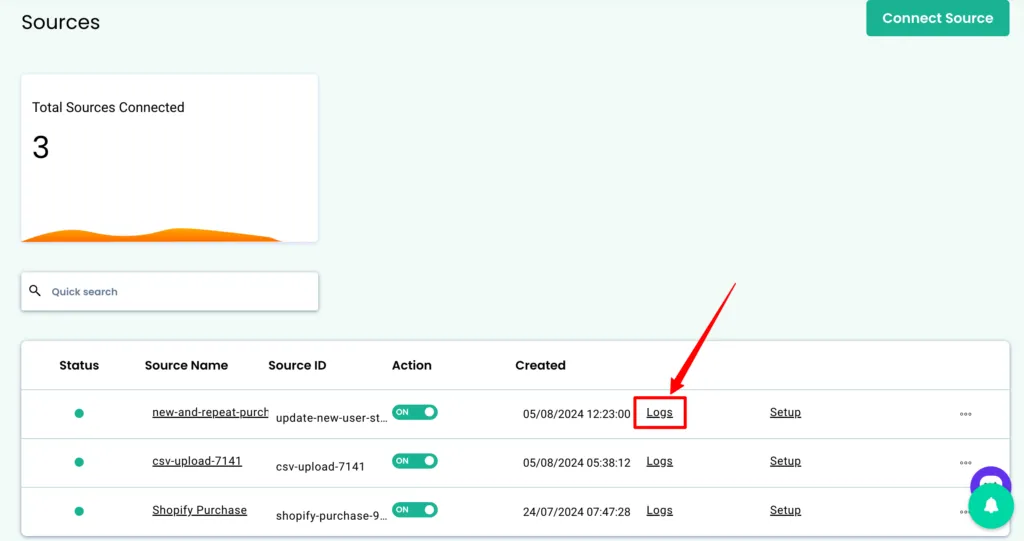Image resolution: width=1024 pixels, height=541 pixels.
Task: Click the orange sources trend chart
Action: point(152,235)
